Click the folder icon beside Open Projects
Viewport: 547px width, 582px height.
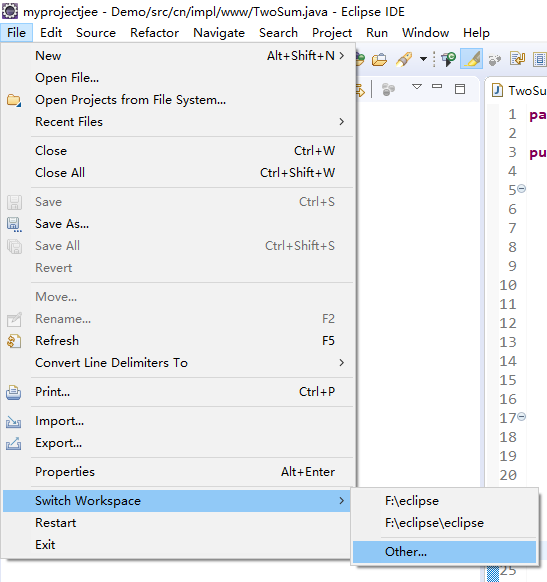(x=14, y=100)
